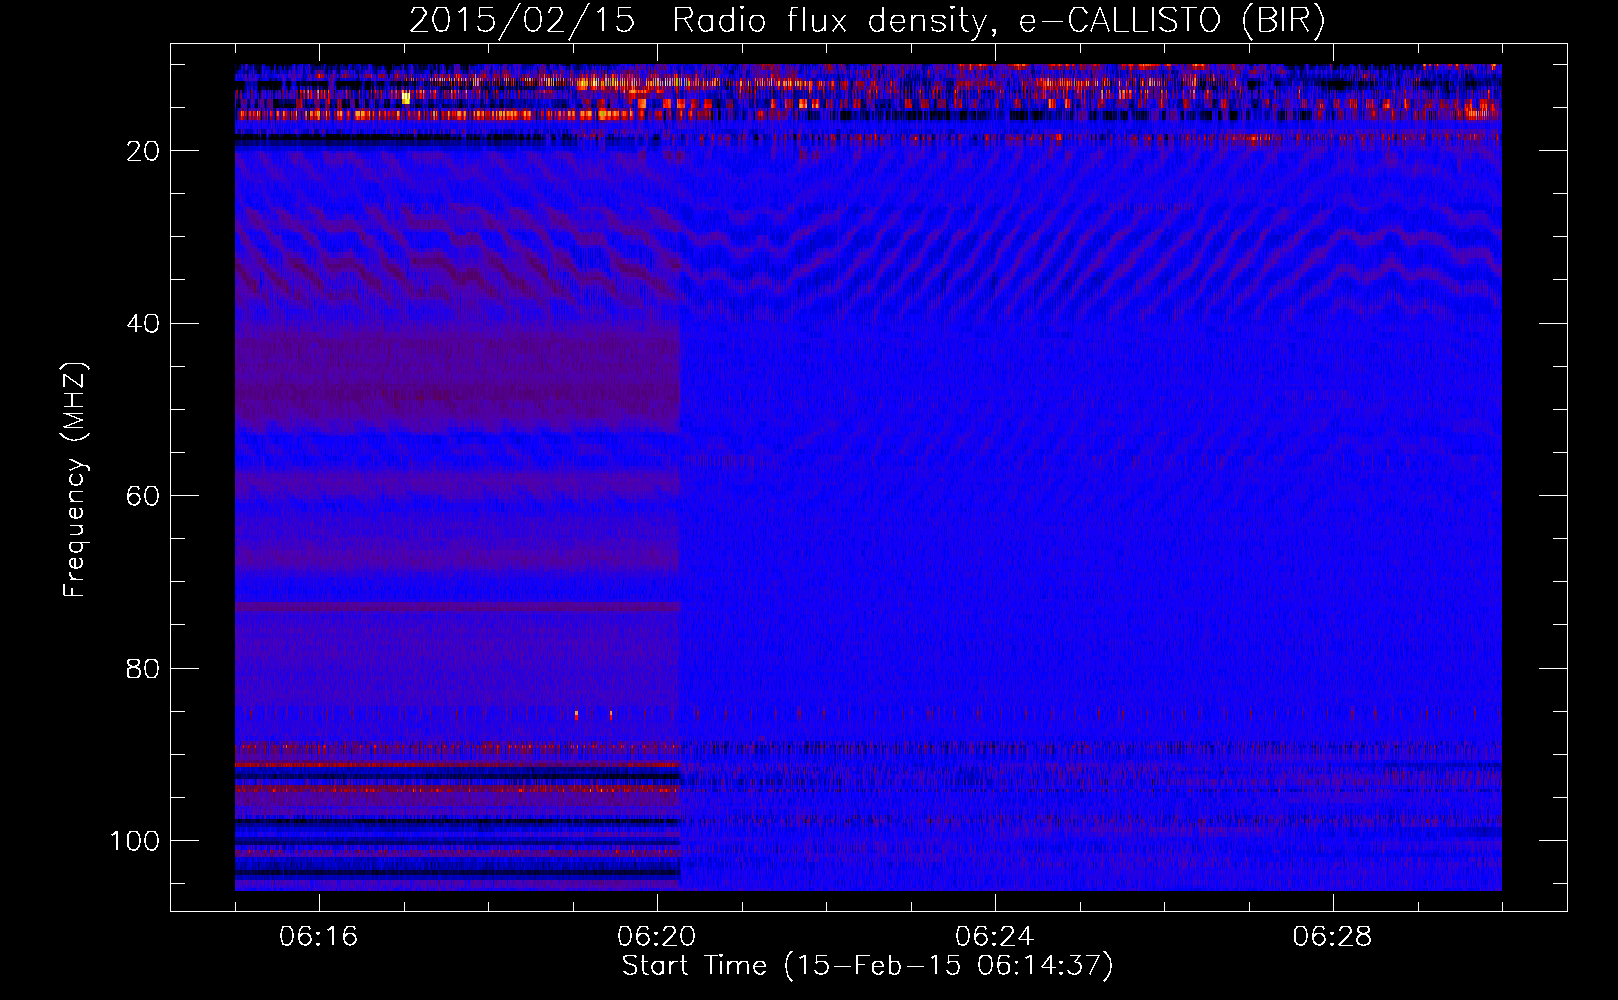
Task: Click the 'Start Time (15-Feb-15 06:14:37)' label
Action: tap(867, 966)
